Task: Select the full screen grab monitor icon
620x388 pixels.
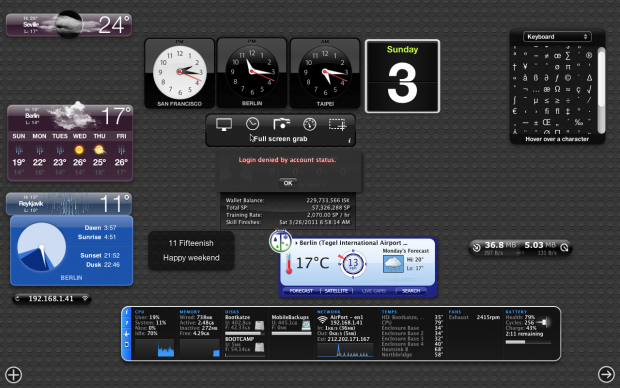Action: 224,124
